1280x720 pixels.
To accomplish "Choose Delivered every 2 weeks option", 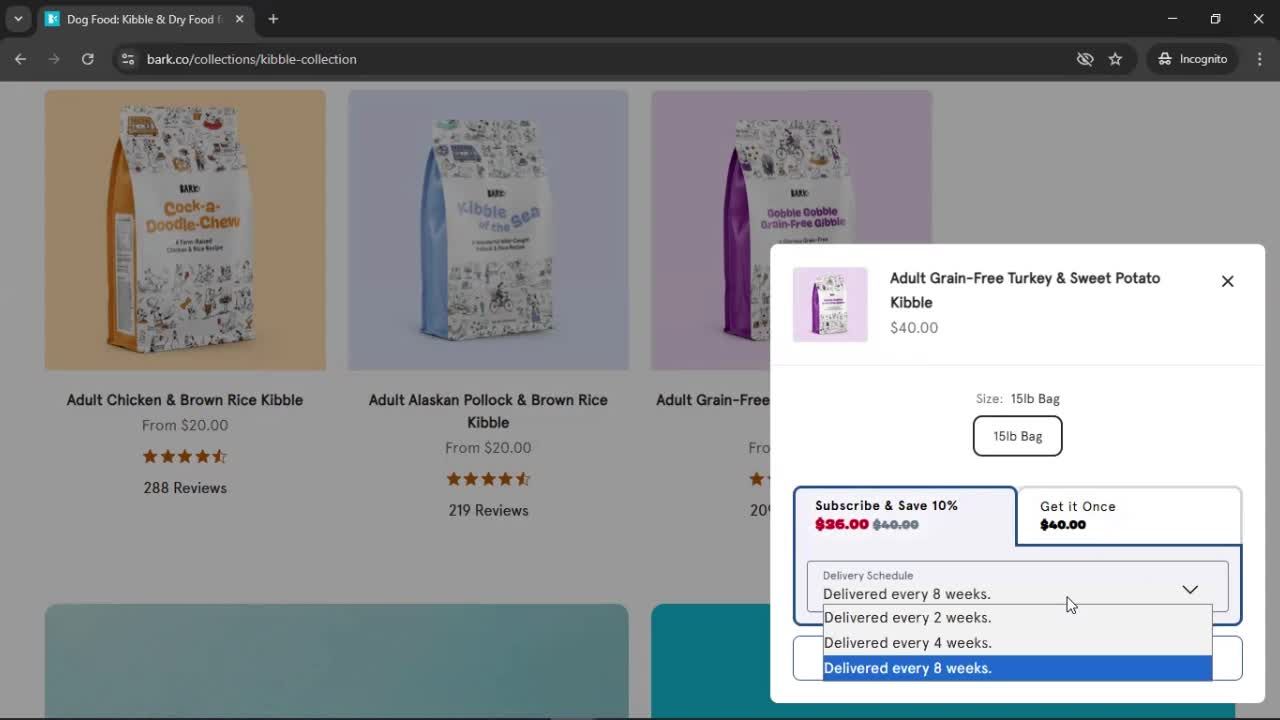I will (x=1017, y=618).
